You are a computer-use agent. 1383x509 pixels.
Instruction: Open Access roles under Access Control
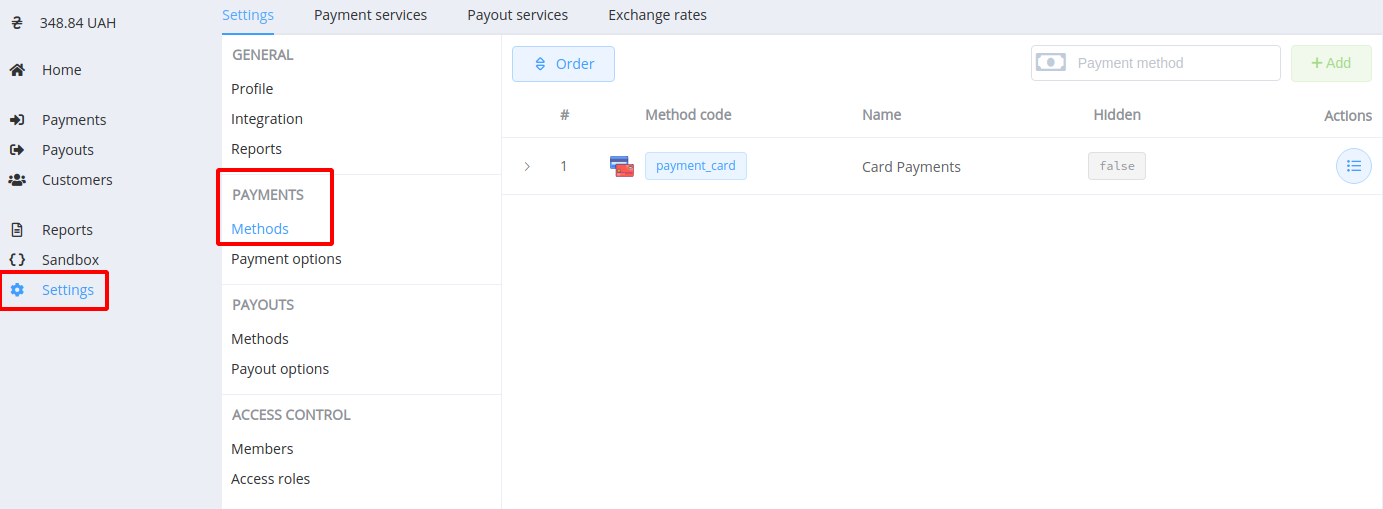coord(270,479)
